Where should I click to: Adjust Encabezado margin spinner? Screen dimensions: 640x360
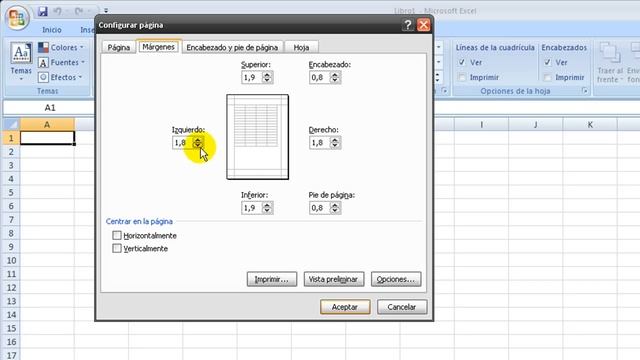(x=335, y=77)
